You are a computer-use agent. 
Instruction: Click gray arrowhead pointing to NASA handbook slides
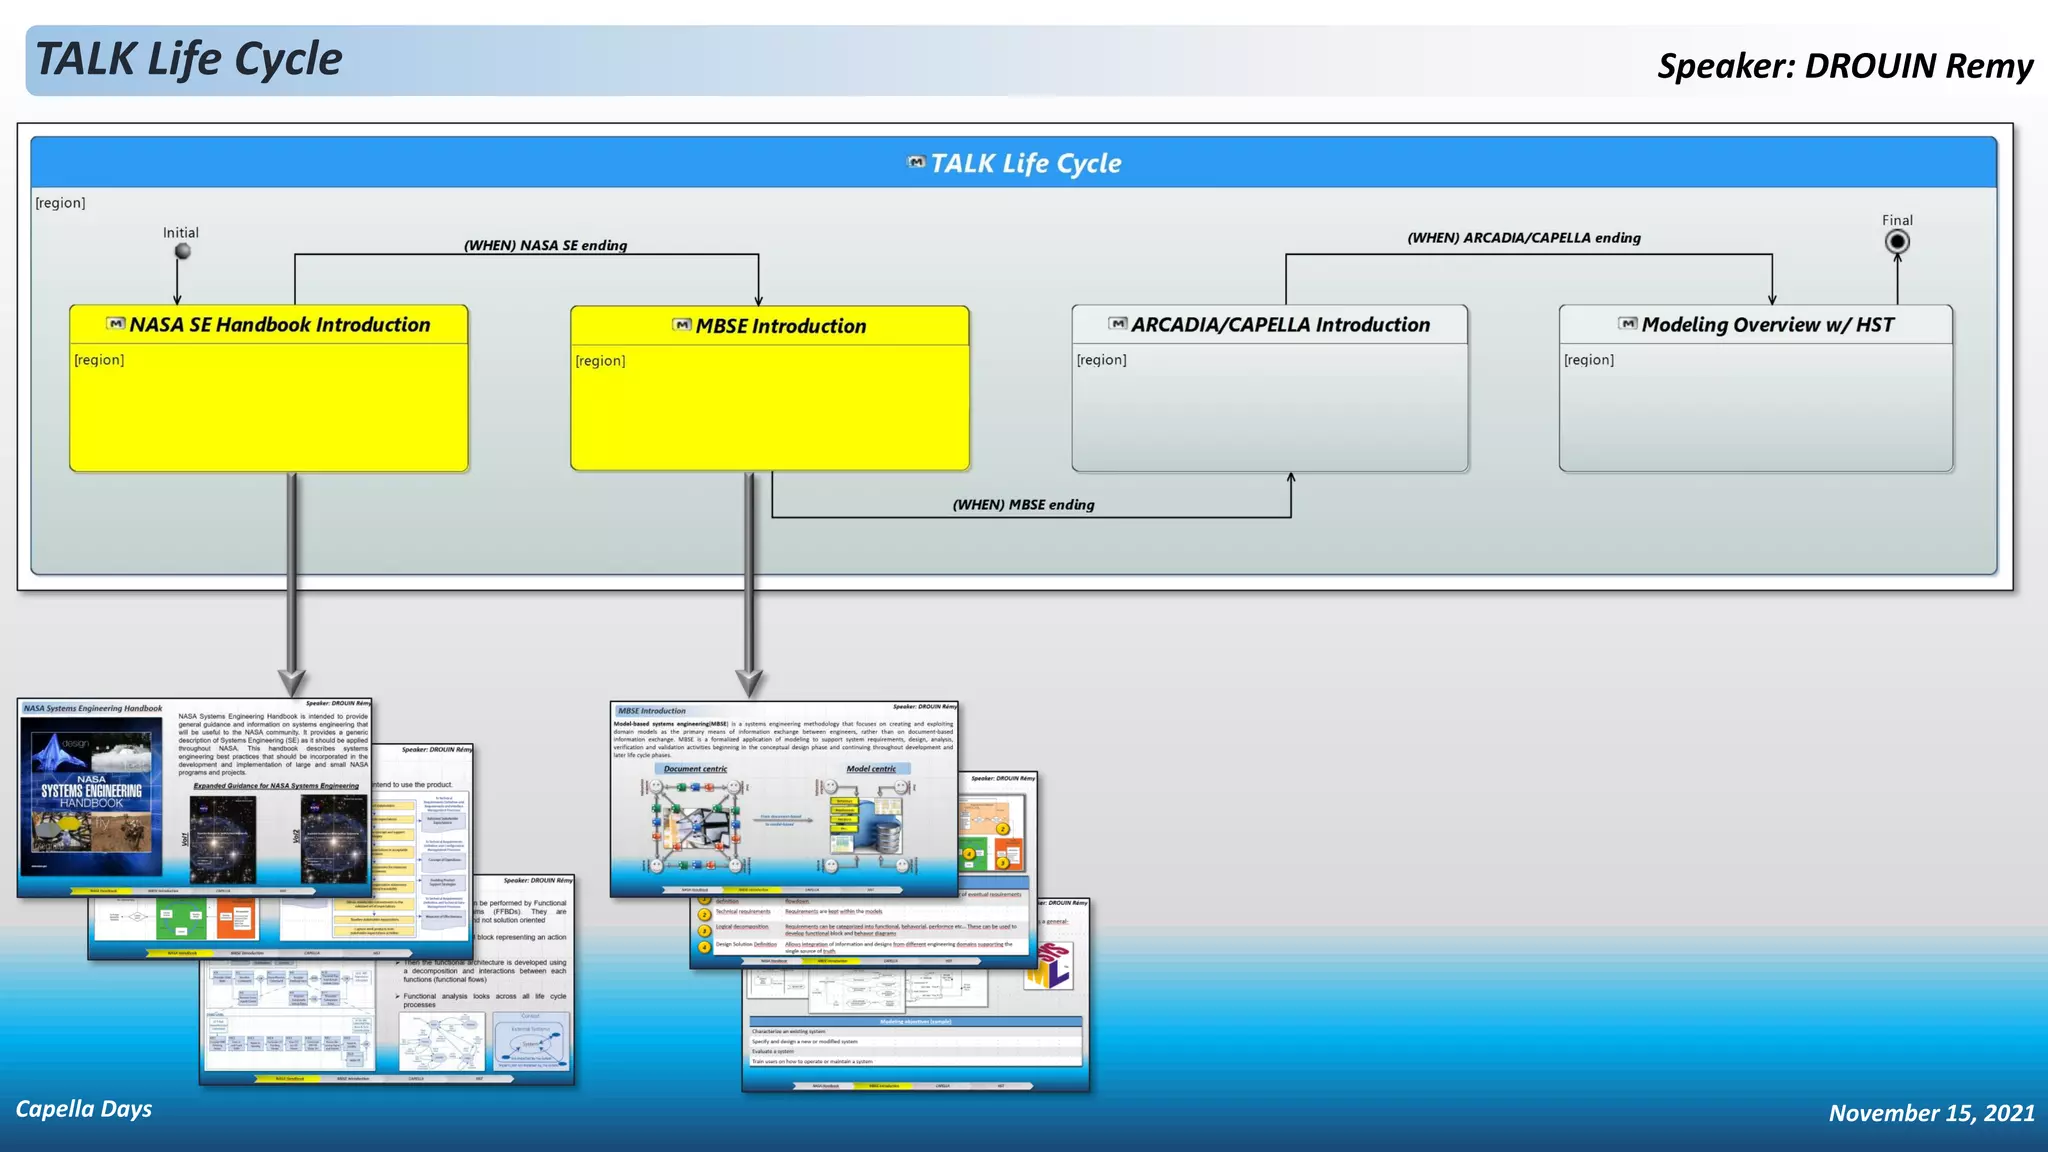click(291, 683)
